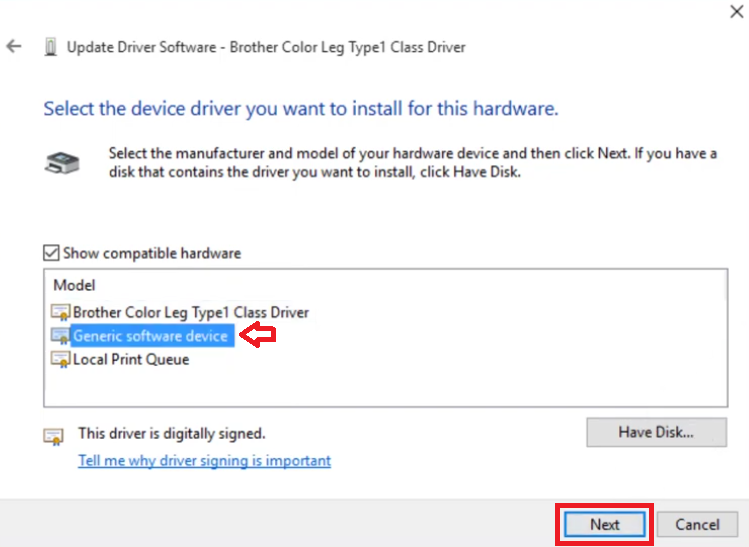Viewport: 749px width, 547px height.
Task: Click Next to continue the installation
Action: [604, 524]
